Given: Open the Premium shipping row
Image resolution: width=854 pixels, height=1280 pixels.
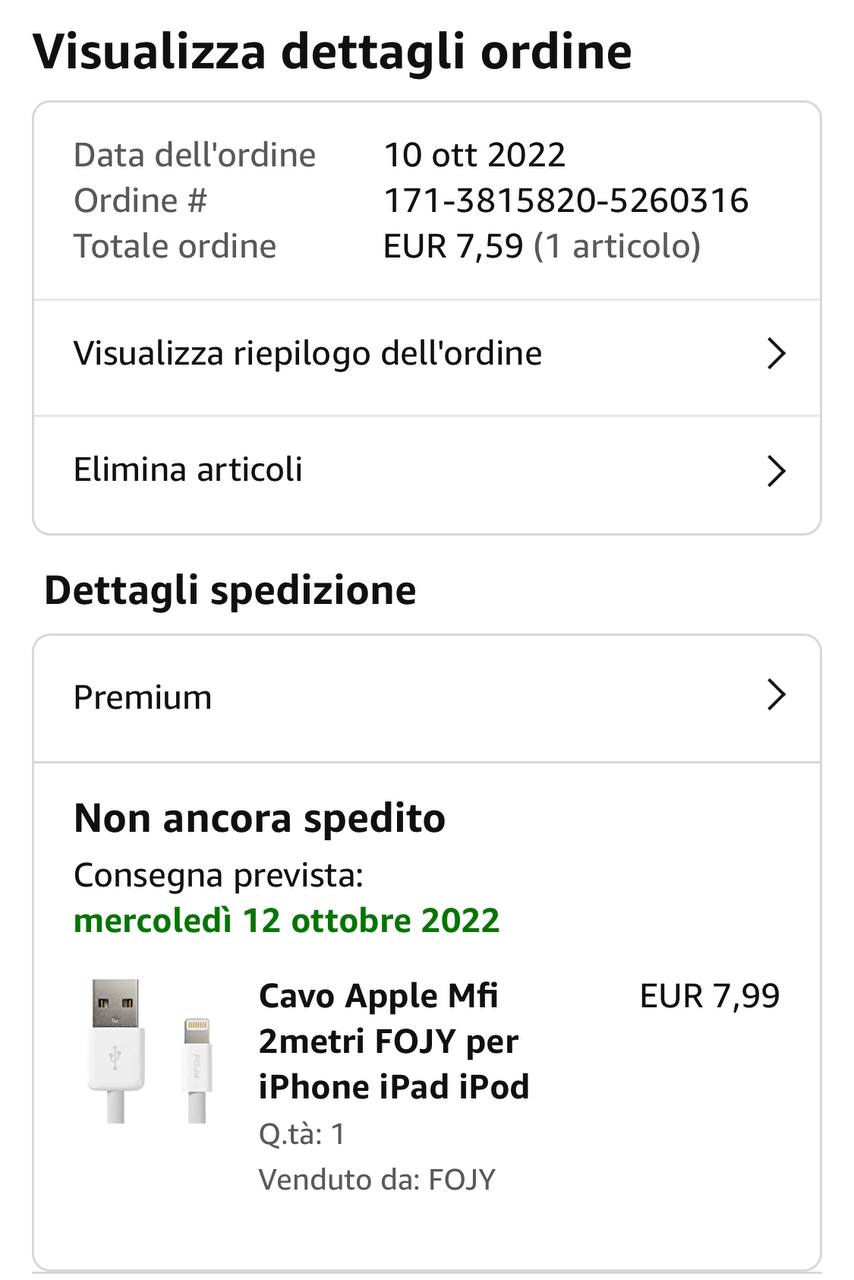Looking at the screenshot, I should (427, 698).
